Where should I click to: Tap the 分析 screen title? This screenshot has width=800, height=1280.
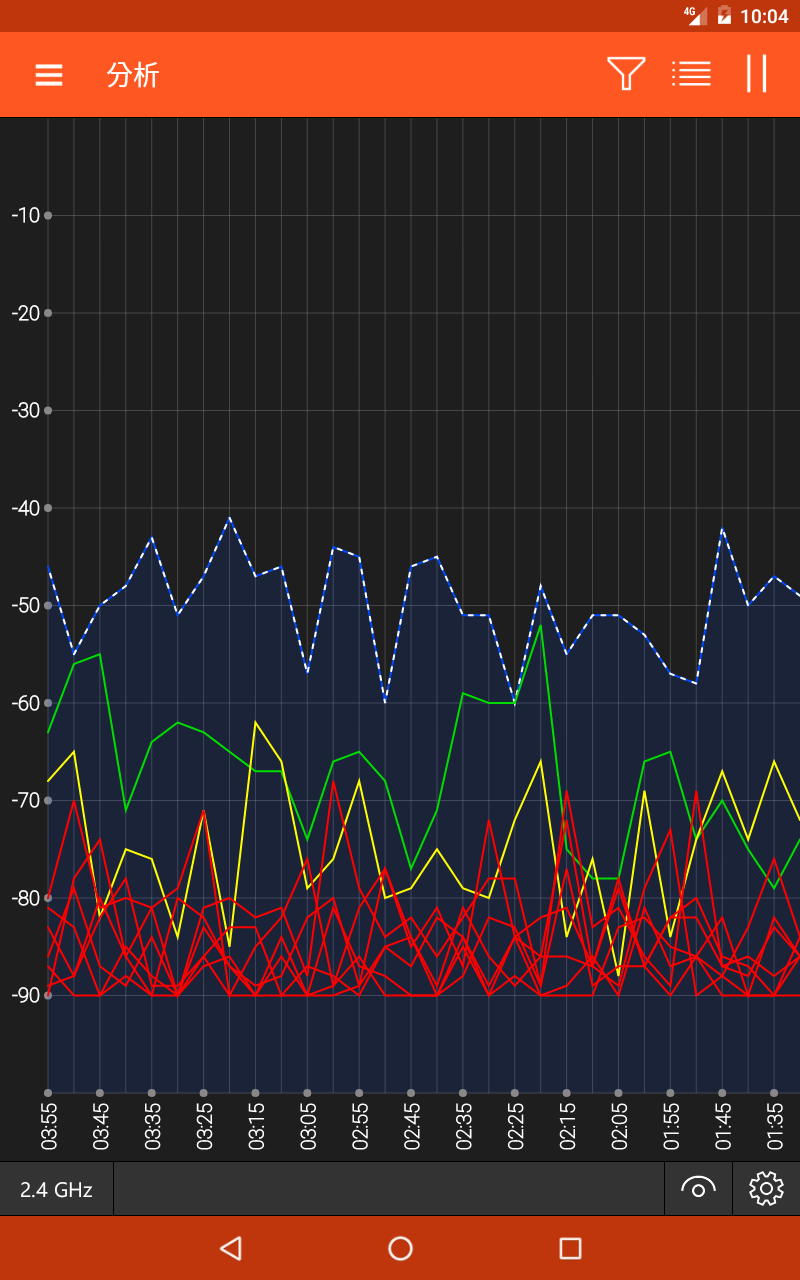tap(133, 75)
